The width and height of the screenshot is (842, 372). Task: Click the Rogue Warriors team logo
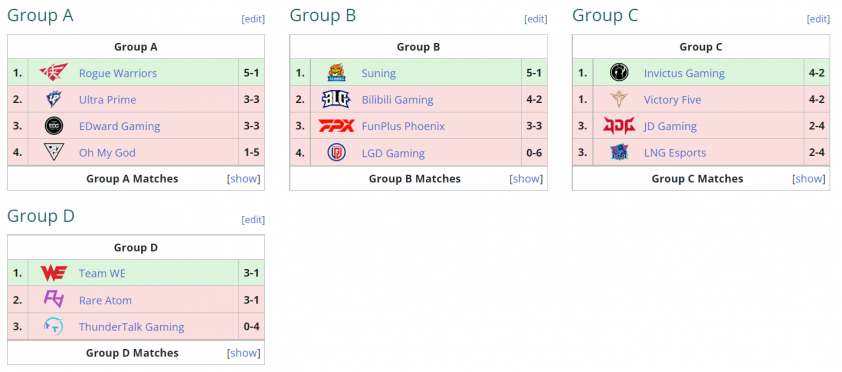[54, 72]
